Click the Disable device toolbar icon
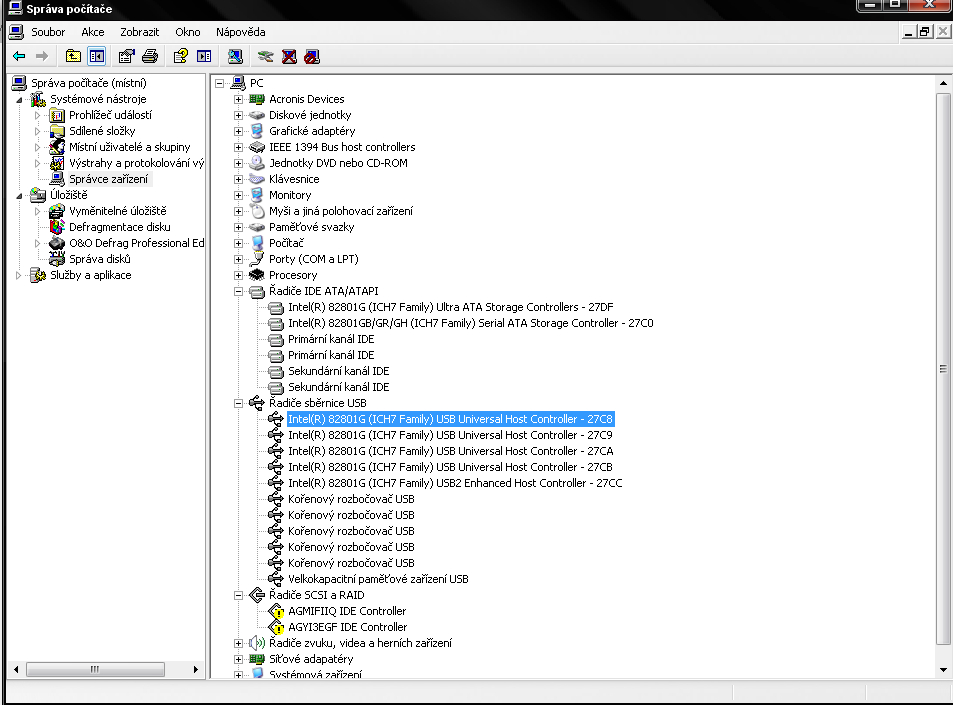Viewport: 953px width, 705px height. [311, 56]
